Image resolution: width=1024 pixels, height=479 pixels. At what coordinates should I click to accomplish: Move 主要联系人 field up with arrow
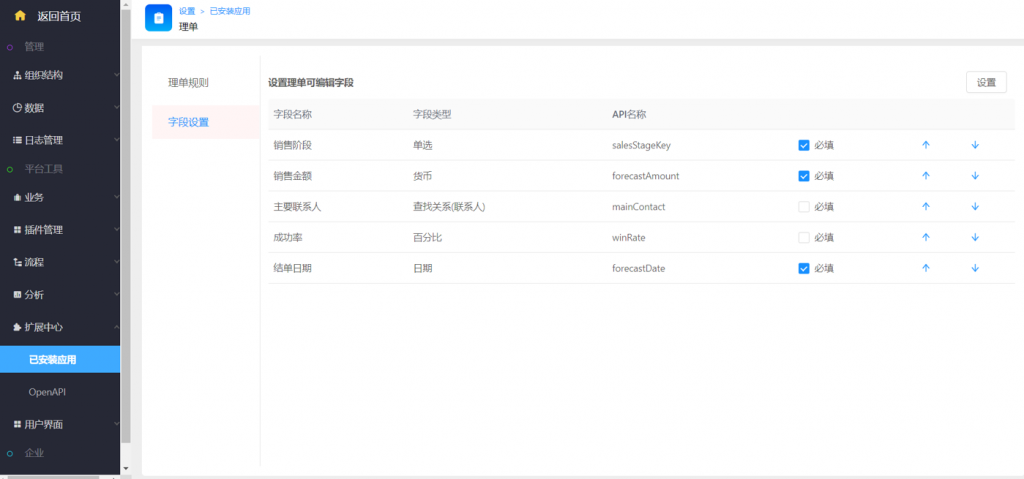click(925, 207)
